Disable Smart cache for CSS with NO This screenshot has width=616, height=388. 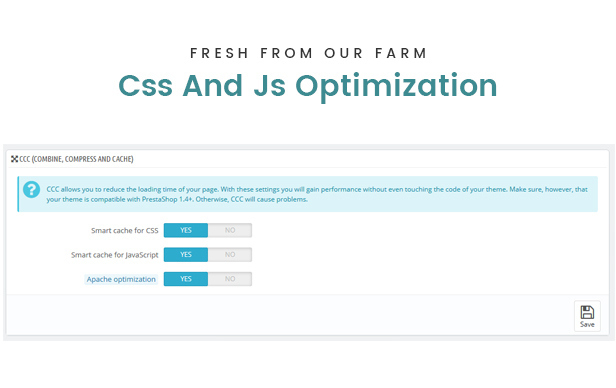230,230
